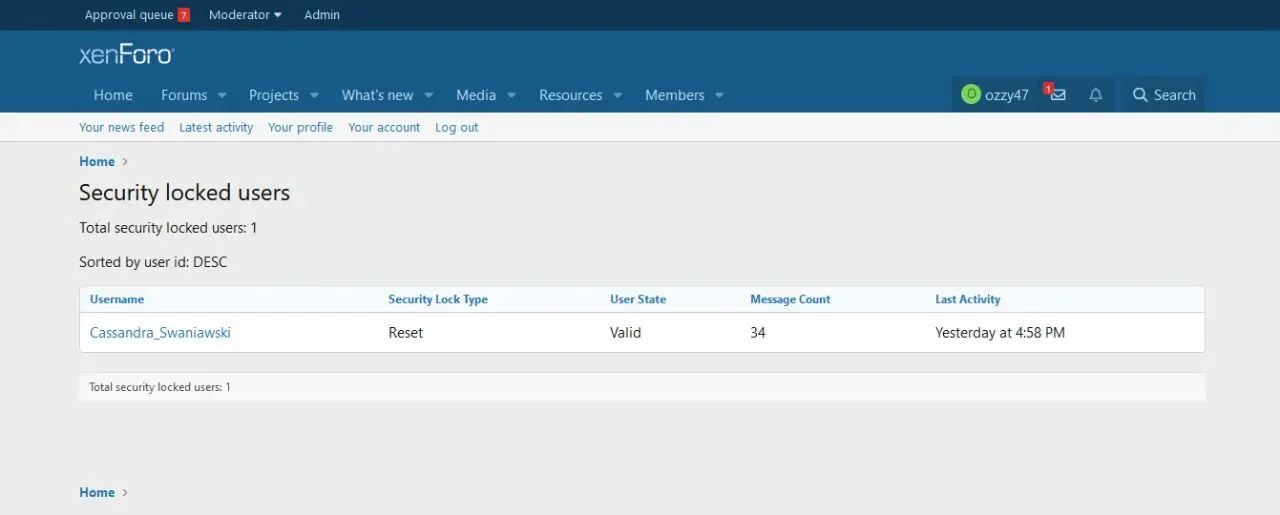Click the ozzy47 user avatar
Image resolution: width=1280 pixels, height=515 pixels.
click(970, 95)
